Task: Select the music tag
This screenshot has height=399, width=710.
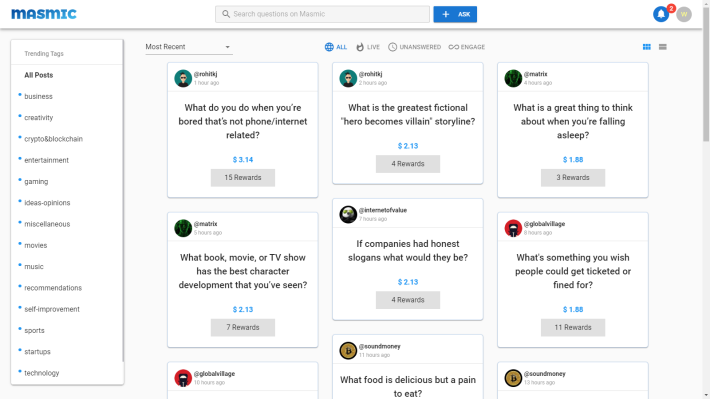Action: click(34, 267)
